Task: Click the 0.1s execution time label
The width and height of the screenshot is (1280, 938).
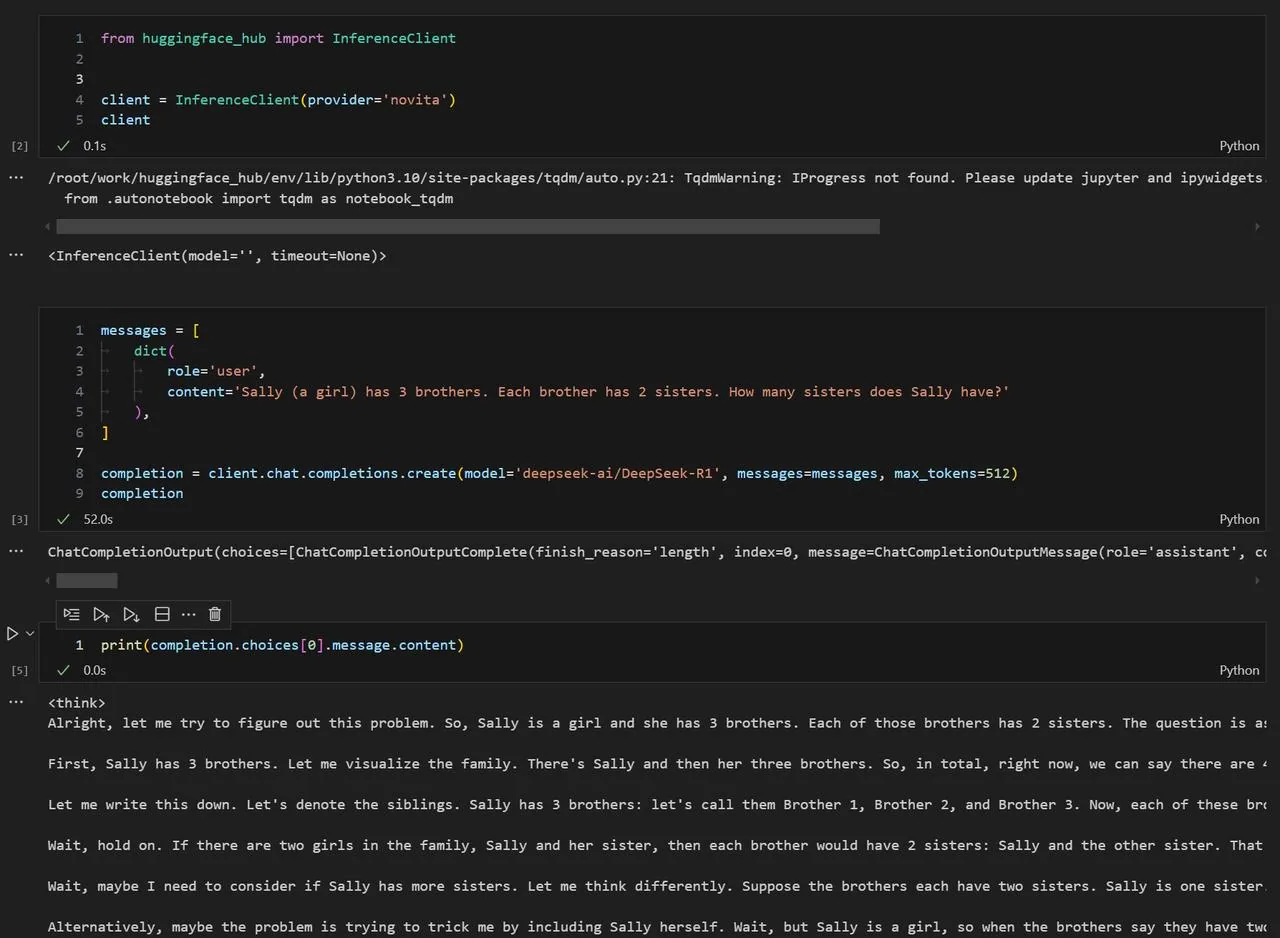Action: [94, 145]
